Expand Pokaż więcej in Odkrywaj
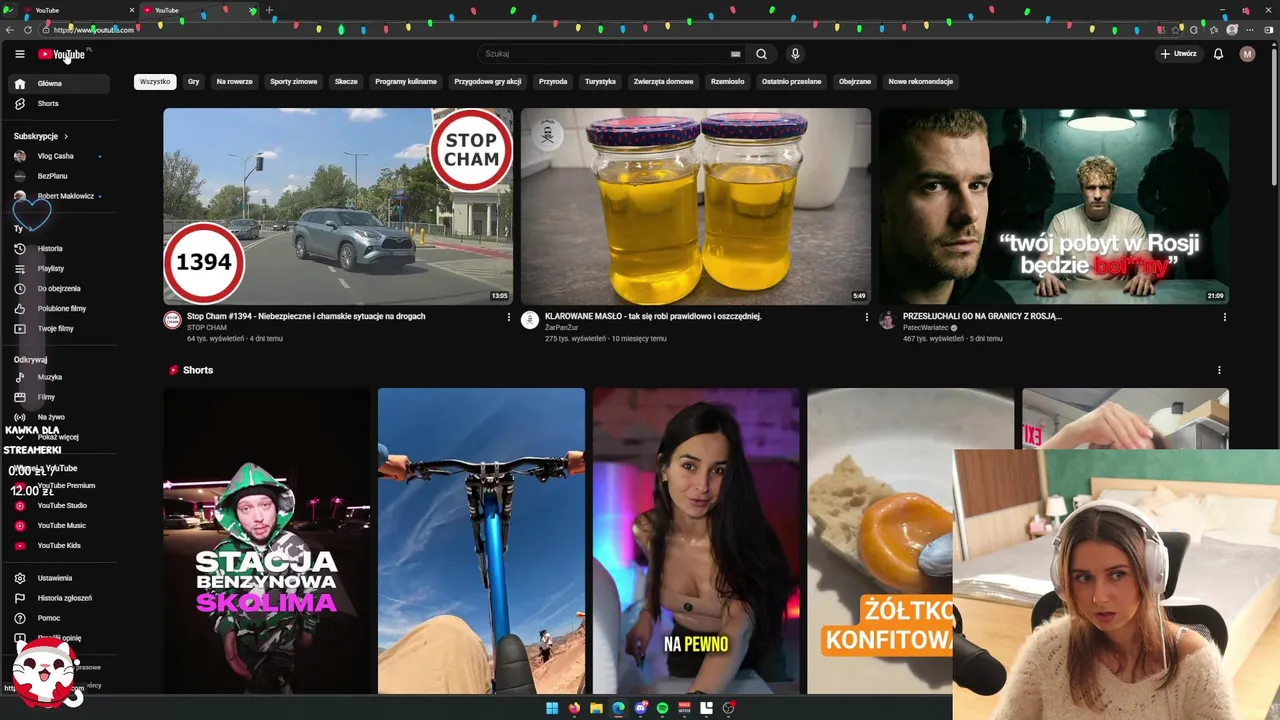 [58, 437]
